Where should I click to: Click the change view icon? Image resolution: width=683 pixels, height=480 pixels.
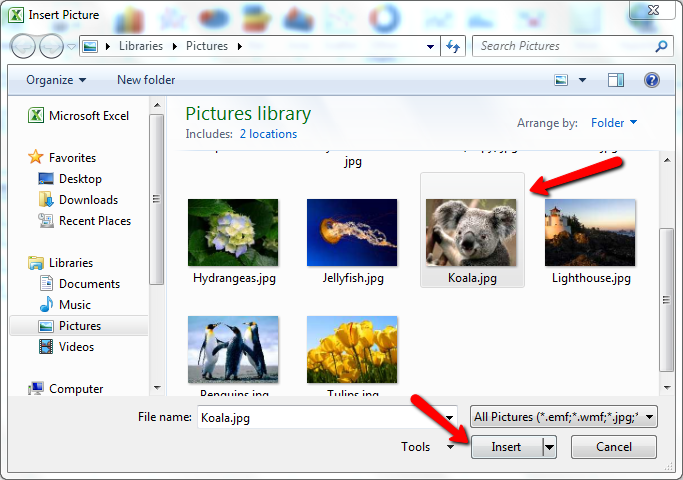[561, 80]
